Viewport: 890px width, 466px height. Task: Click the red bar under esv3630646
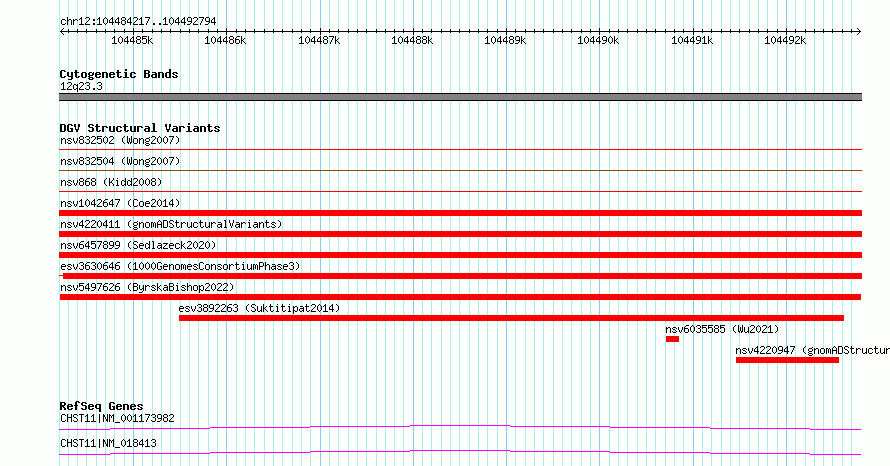click(462, 276)
